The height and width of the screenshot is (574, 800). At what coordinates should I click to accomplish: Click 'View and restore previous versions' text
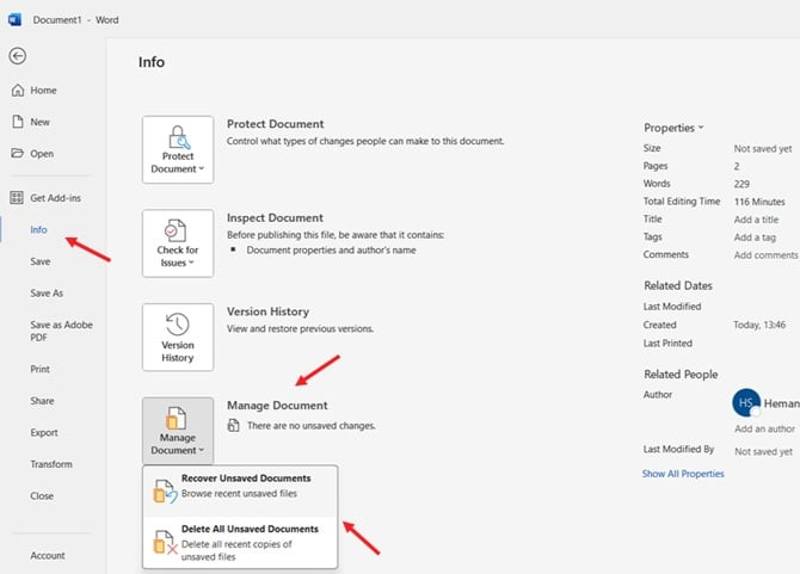[300, 329]
